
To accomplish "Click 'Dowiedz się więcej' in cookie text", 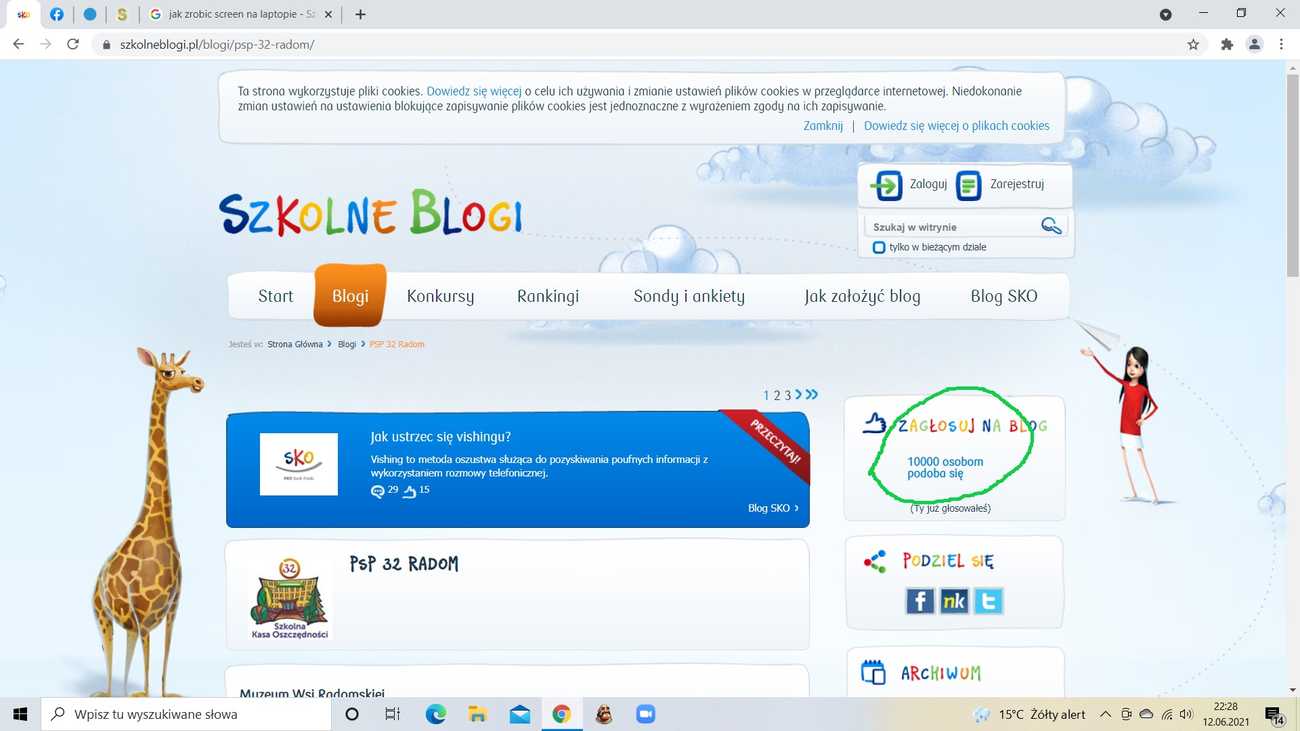I will click(474, 91).
